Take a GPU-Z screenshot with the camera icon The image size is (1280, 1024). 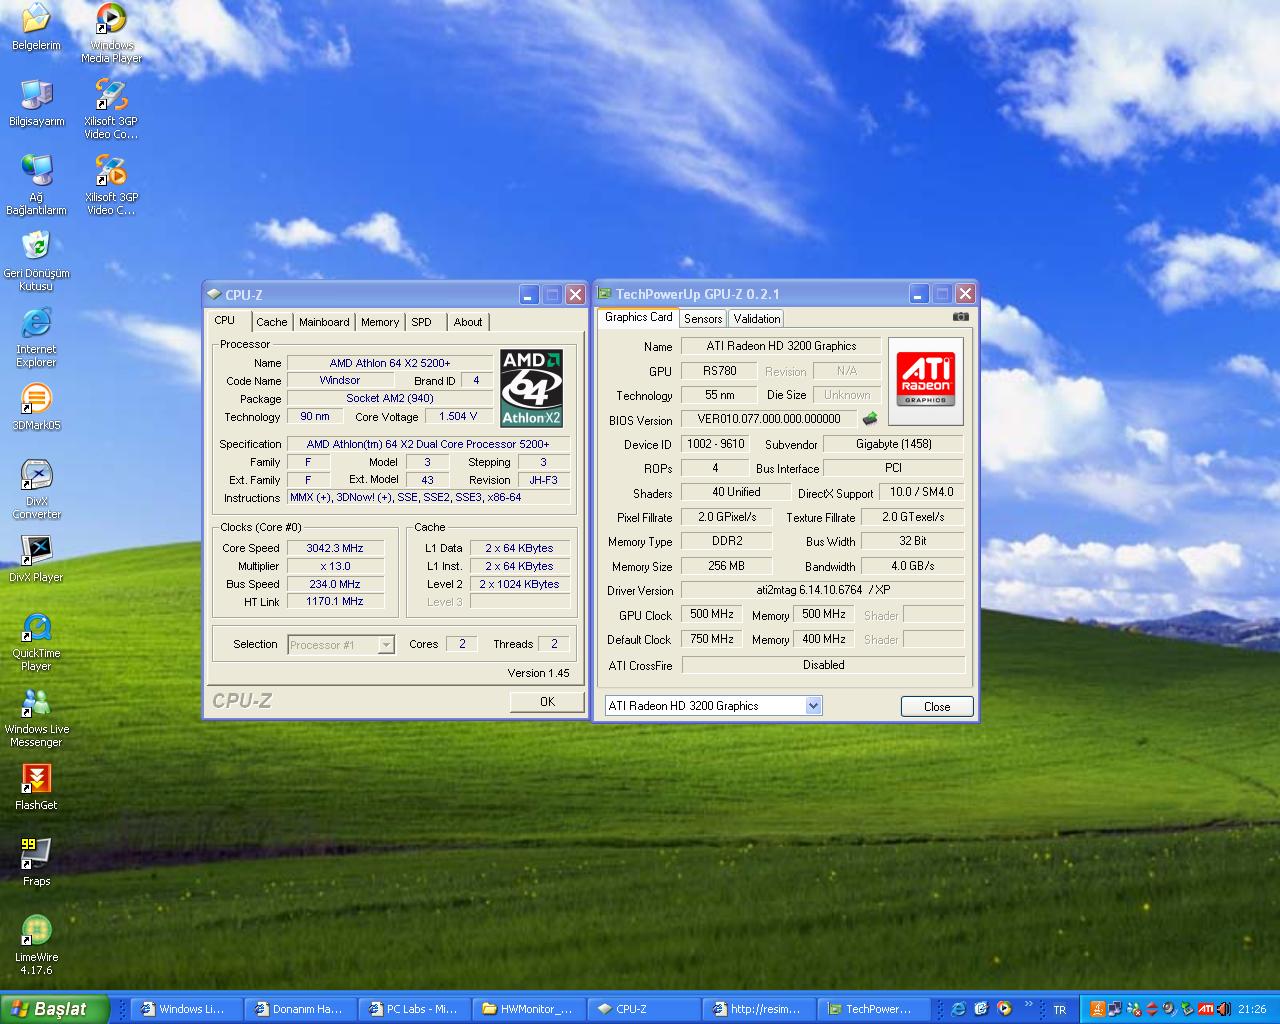960,317
